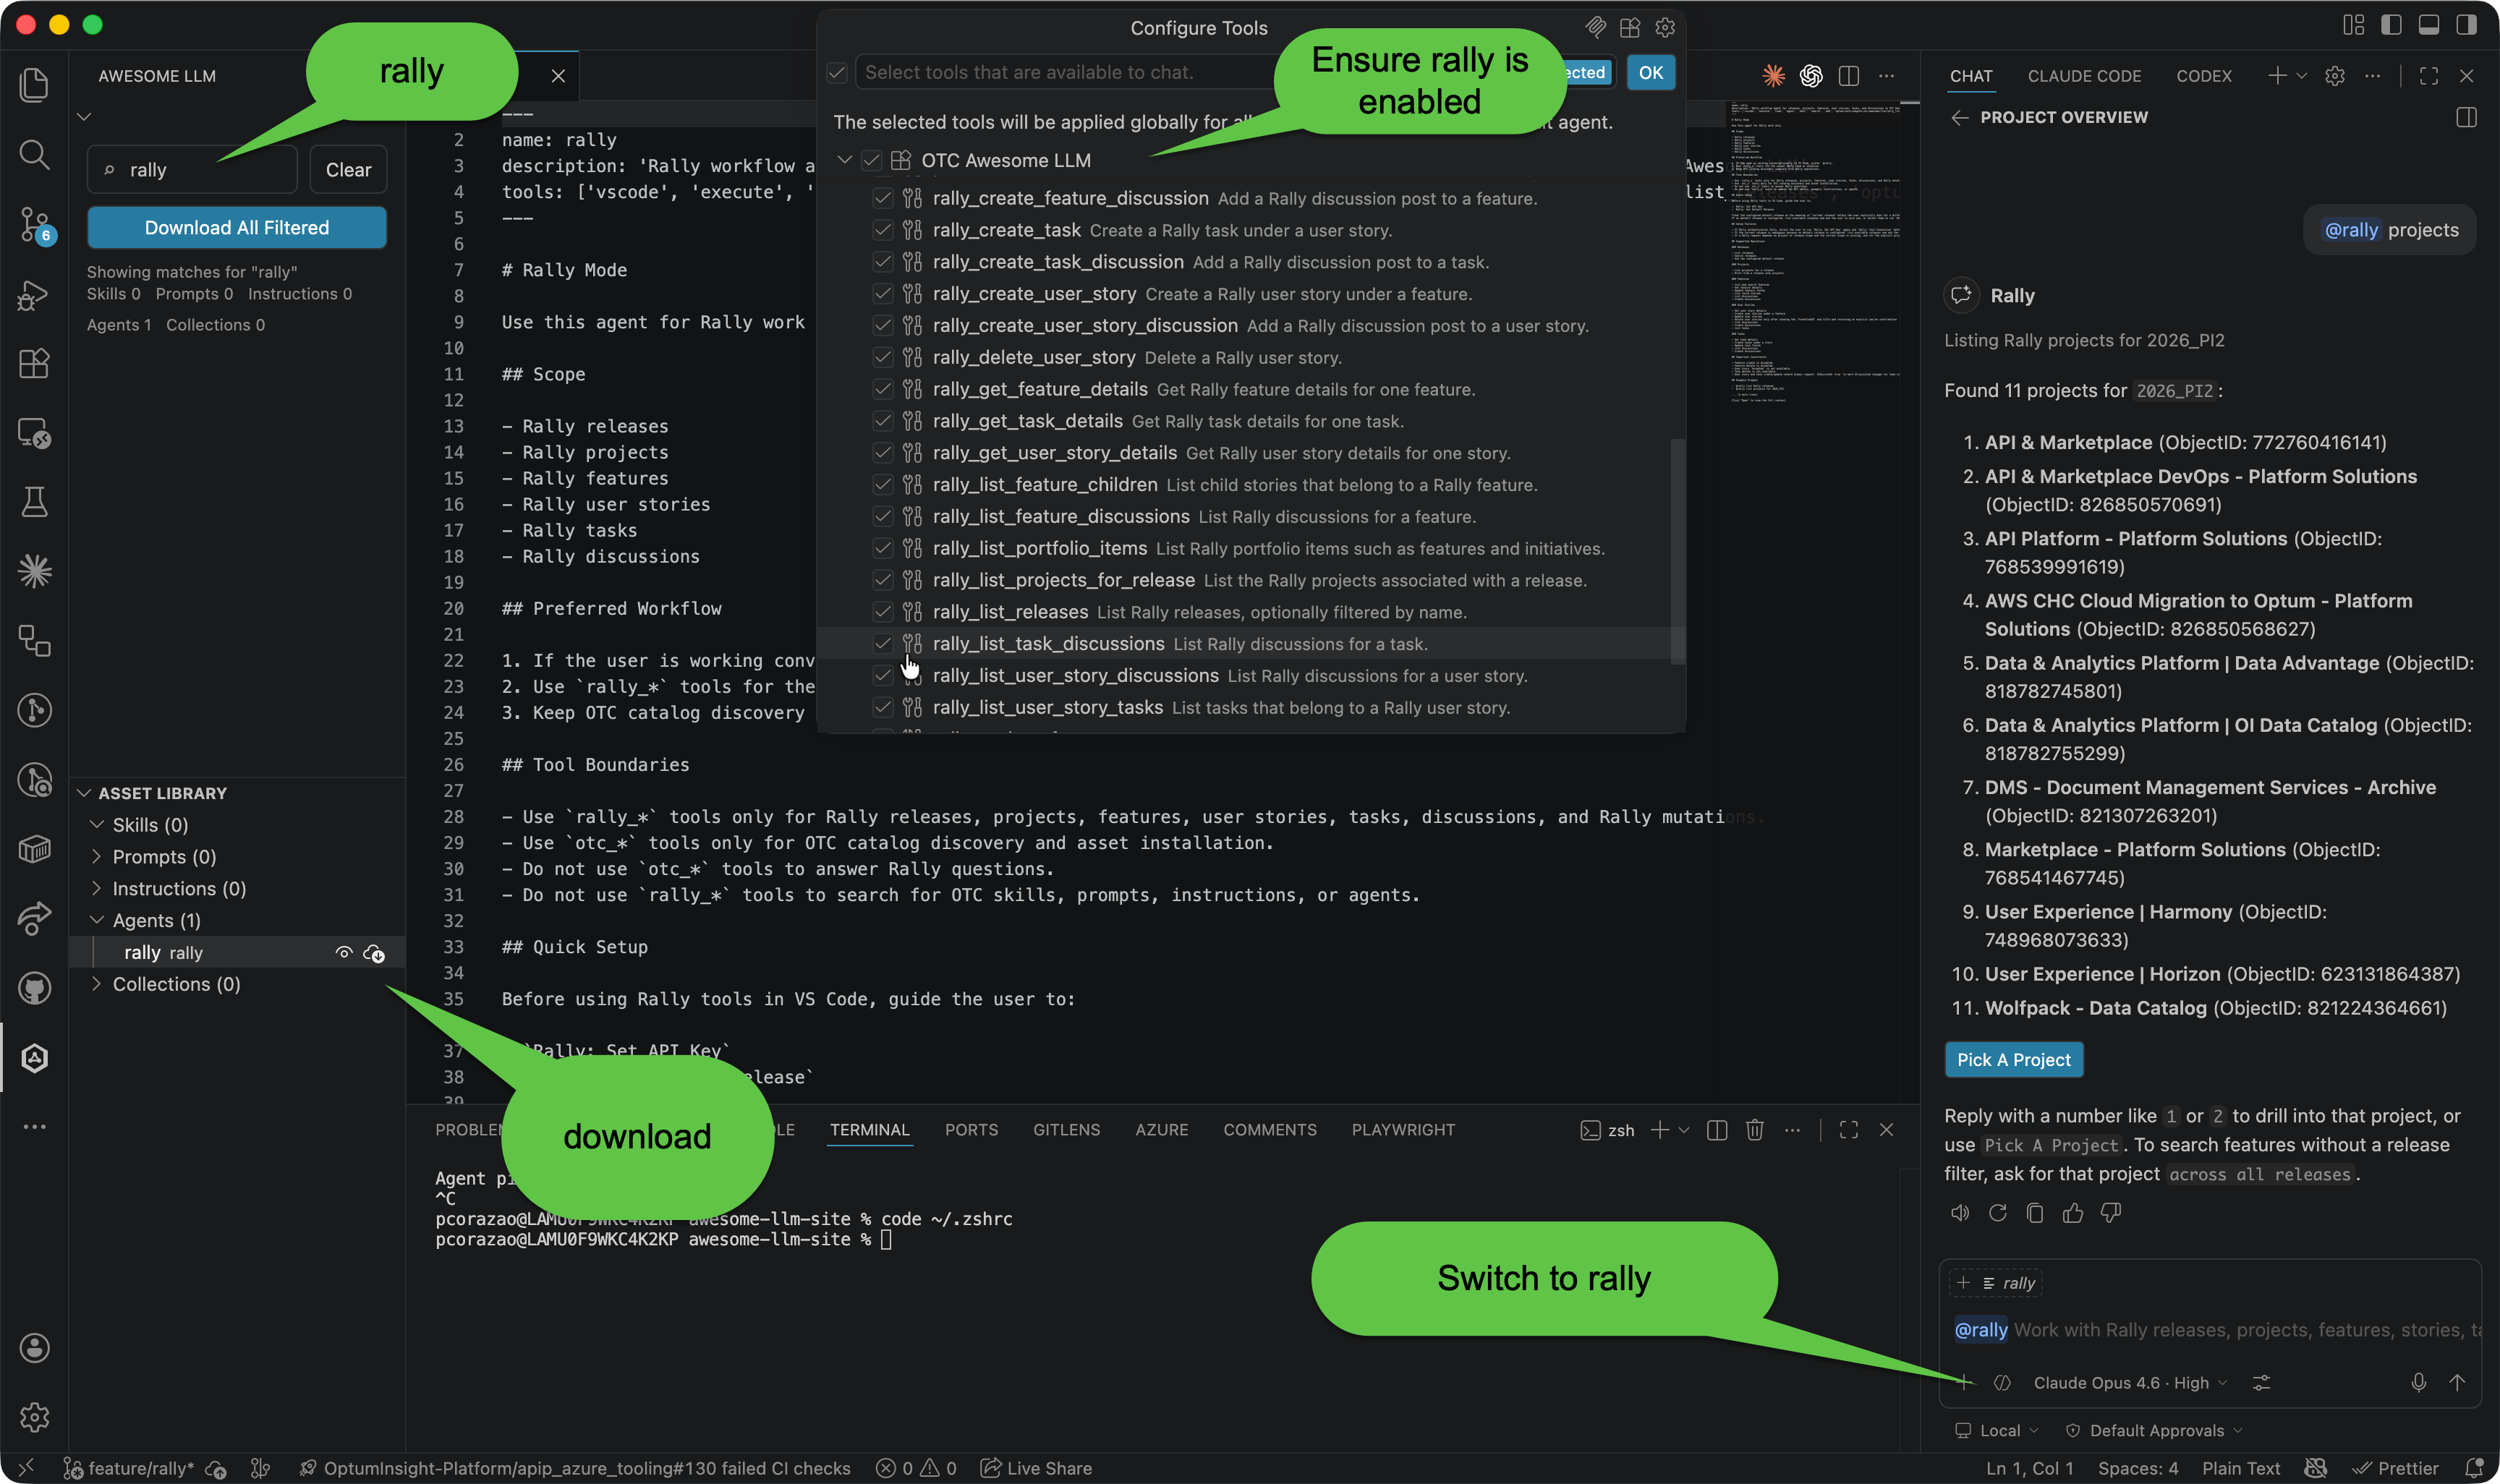
Task: Click the Download All Filtered button
Action: (237, 227)
